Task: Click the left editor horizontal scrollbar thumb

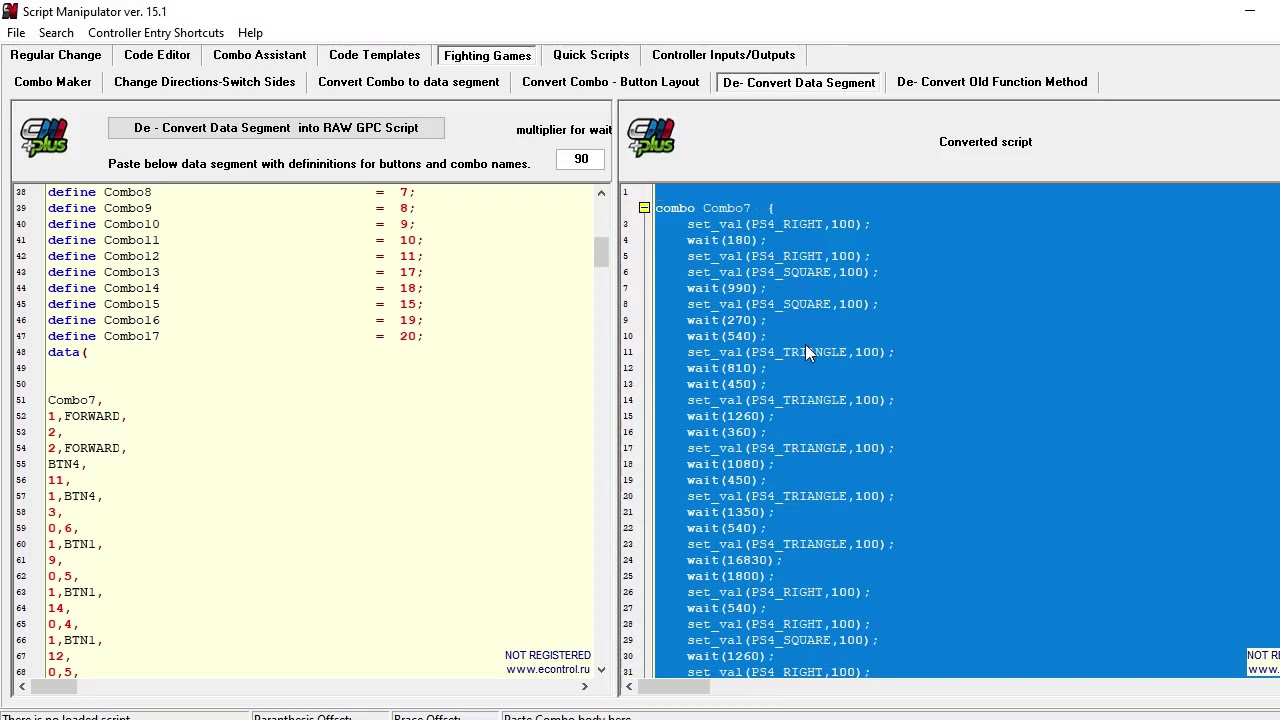Action: [x=52, y=686]
